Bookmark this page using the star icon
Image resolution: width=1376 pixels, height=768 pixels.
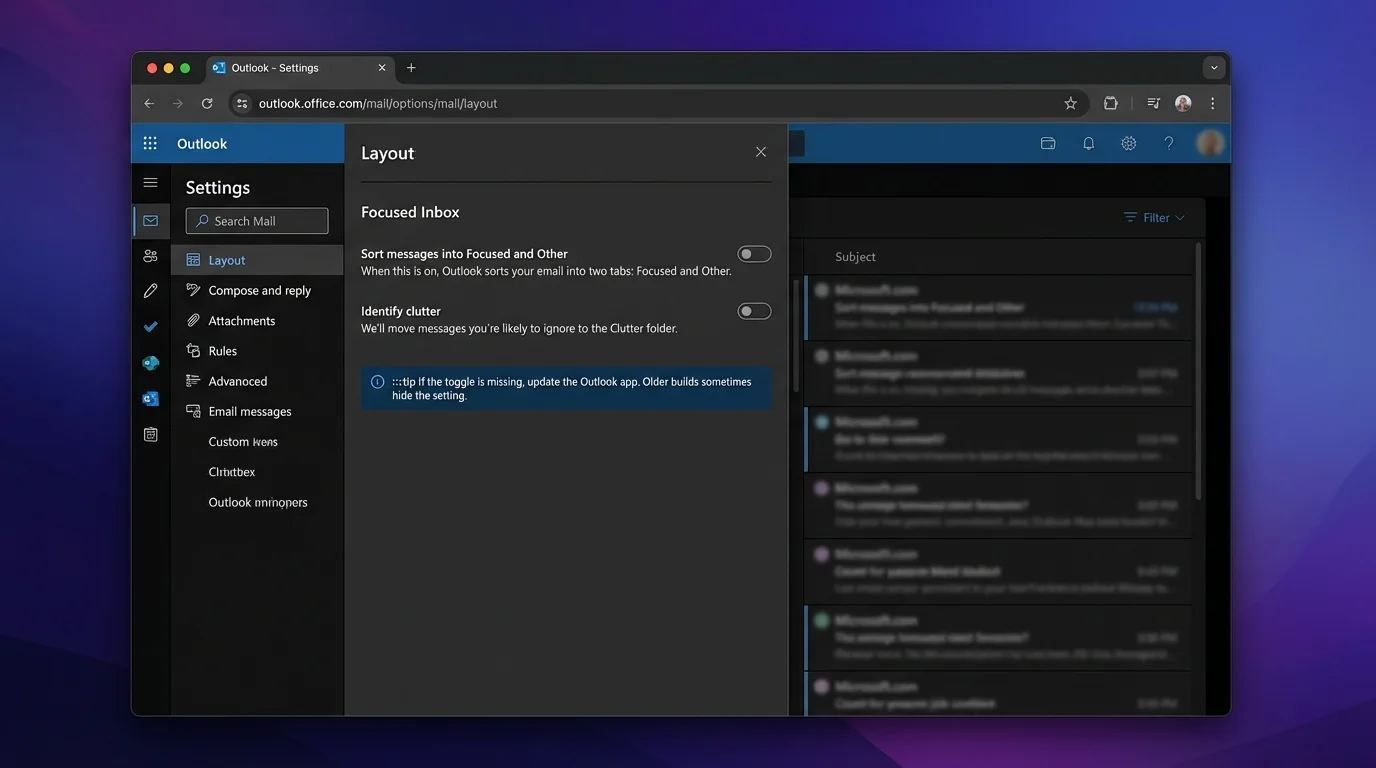(1070, 102)
